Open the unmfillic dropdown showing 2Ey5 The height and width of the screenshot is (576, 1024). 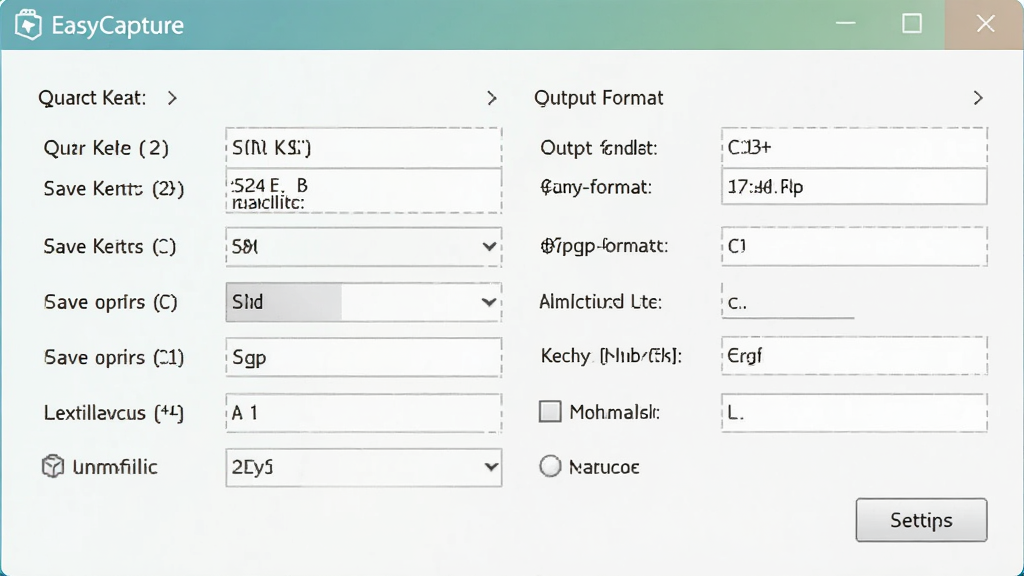pyautogui.click(x=364, y=468)
